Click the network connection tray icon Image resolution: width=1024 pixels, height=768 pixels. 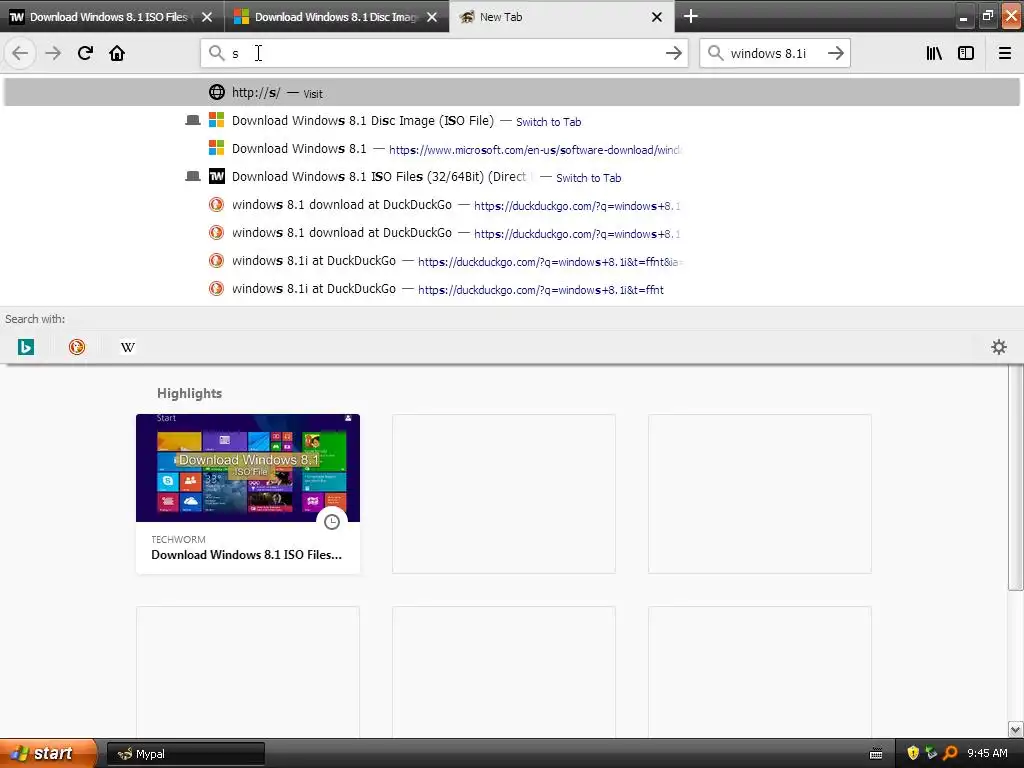click(931, 753)
